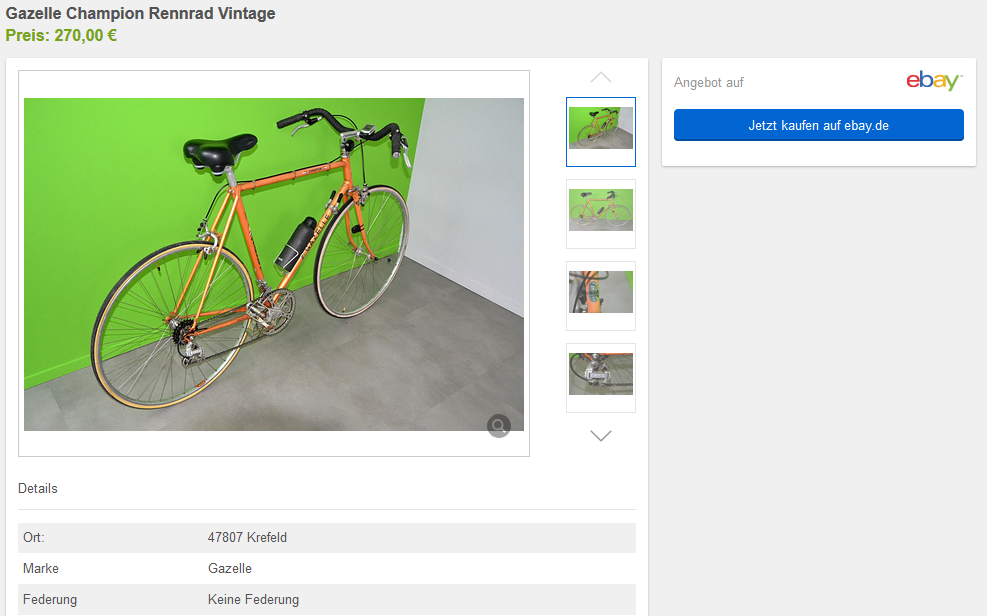Select the "Details" section heading
The width and height of the screenshot is (987, 616).
[38, 489]
